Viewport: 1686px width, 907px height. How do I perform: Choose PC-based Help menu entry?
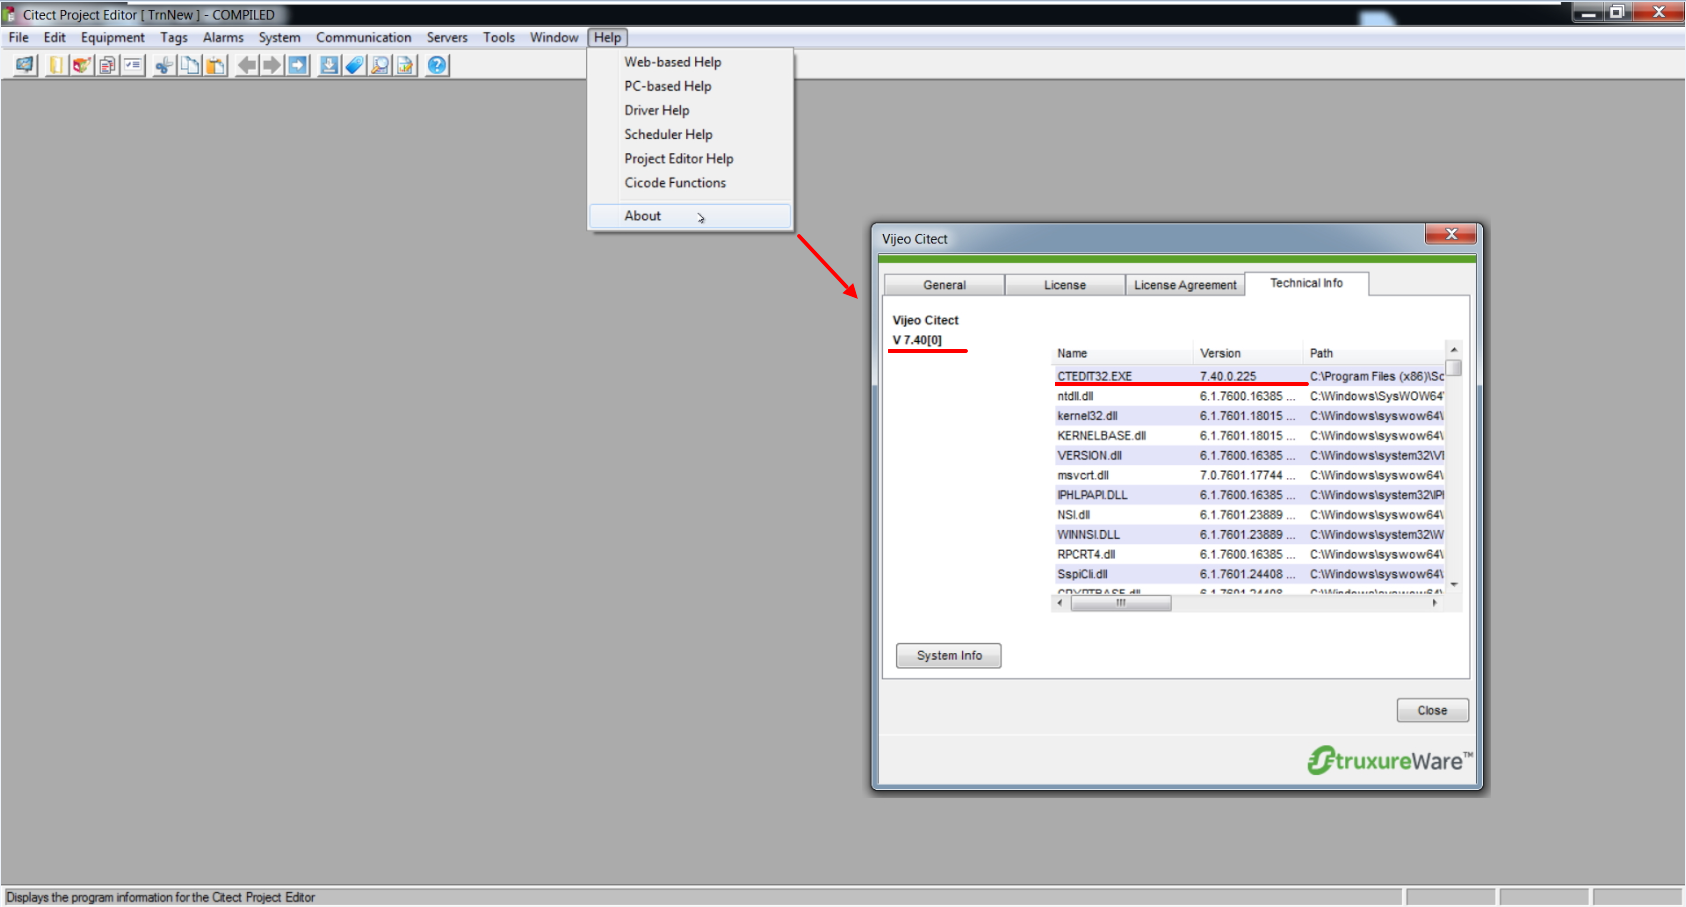tap(690, 86)
